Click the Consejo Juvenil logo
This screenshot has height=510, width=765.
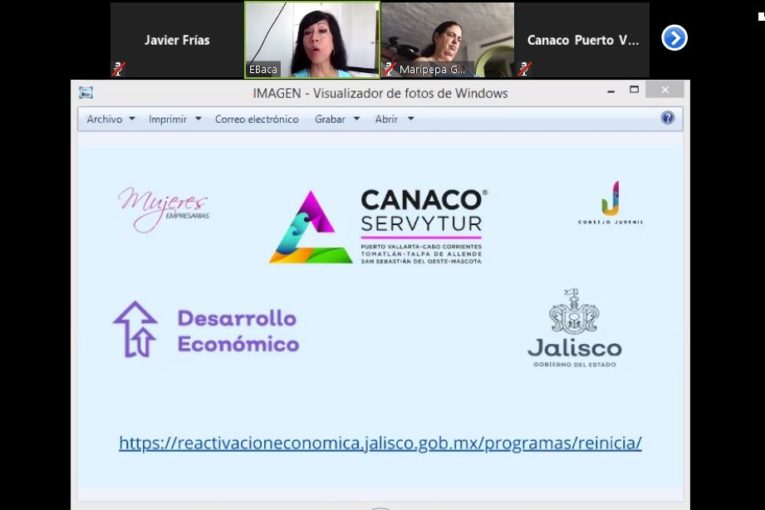click(x=610, y=203)
